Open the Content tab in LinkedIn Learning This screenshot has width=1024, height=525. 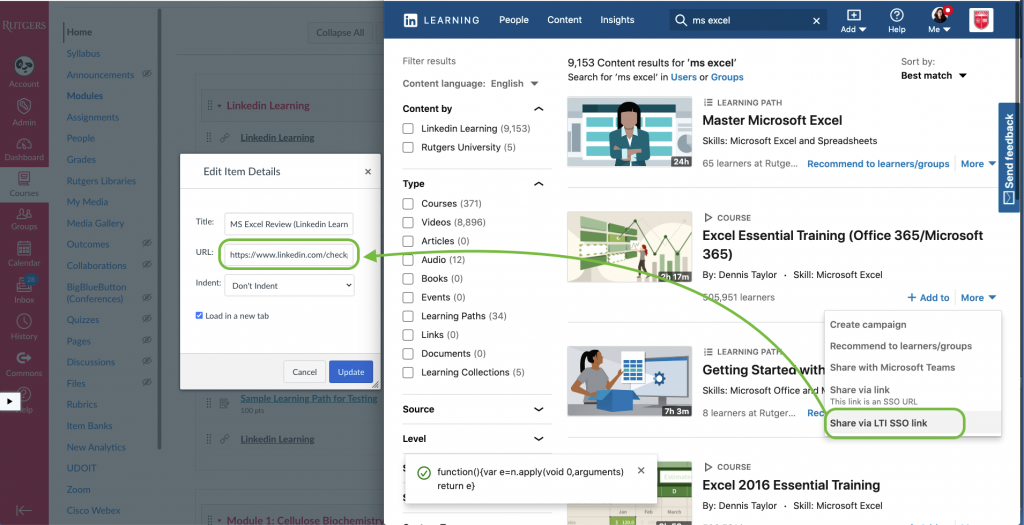point(564,20)
